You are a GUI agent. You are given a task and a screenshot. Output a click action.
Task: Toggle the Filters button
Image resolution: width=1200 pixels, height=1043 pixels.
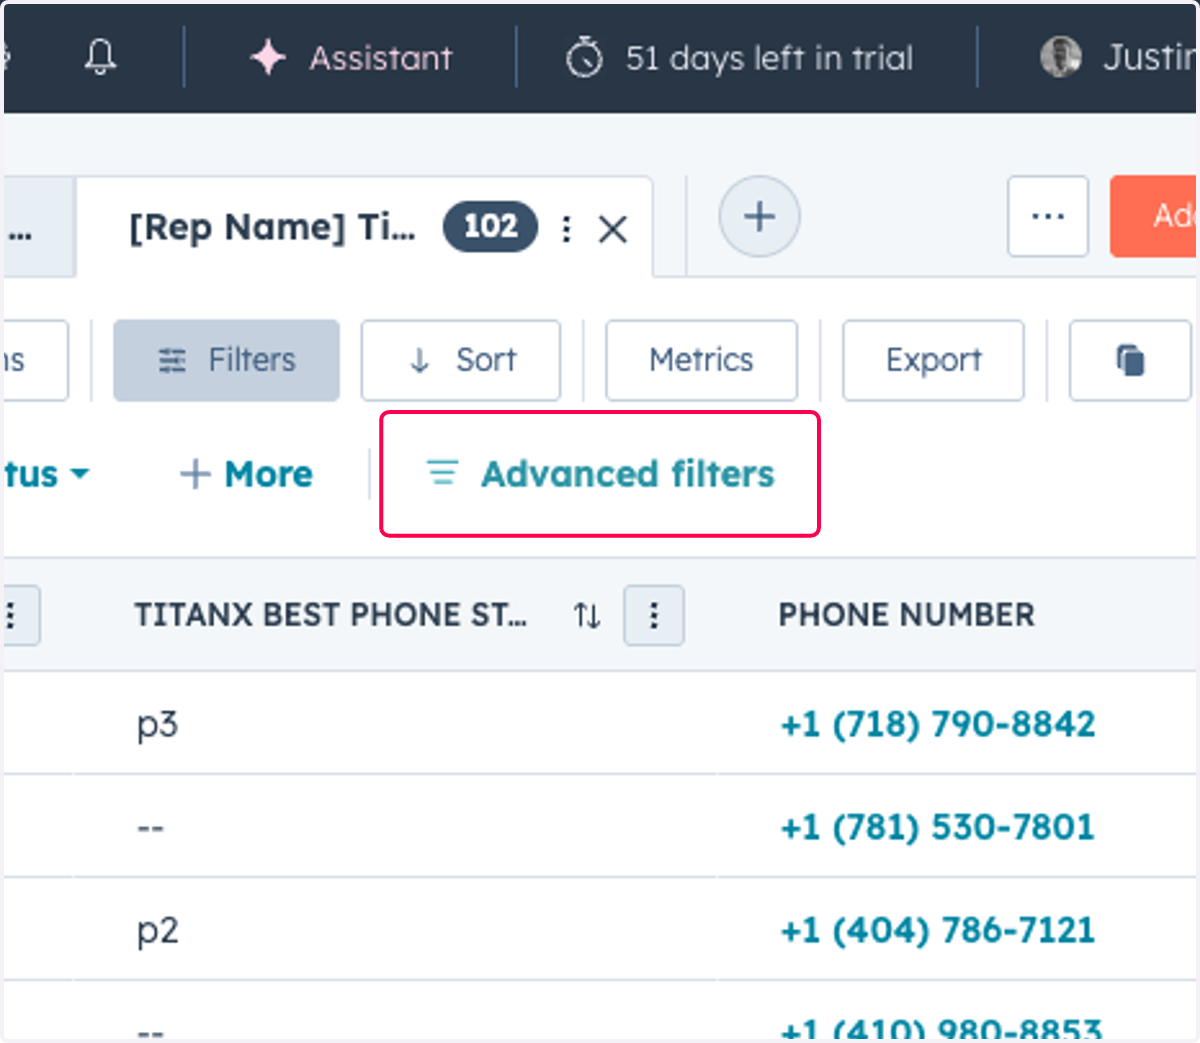pos(226,360)
